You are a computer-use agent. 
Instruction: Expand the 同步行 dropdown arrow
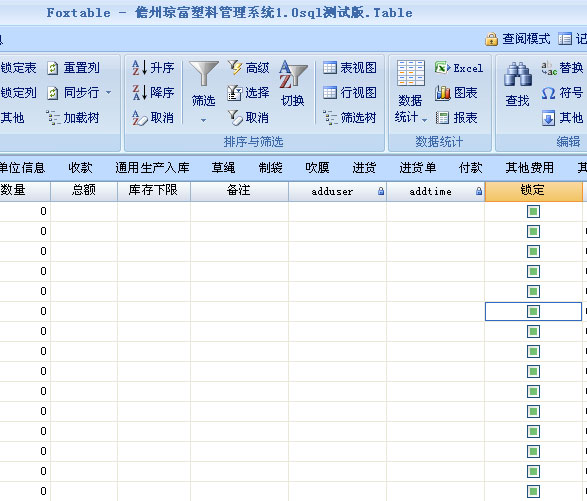click(109, 92)
